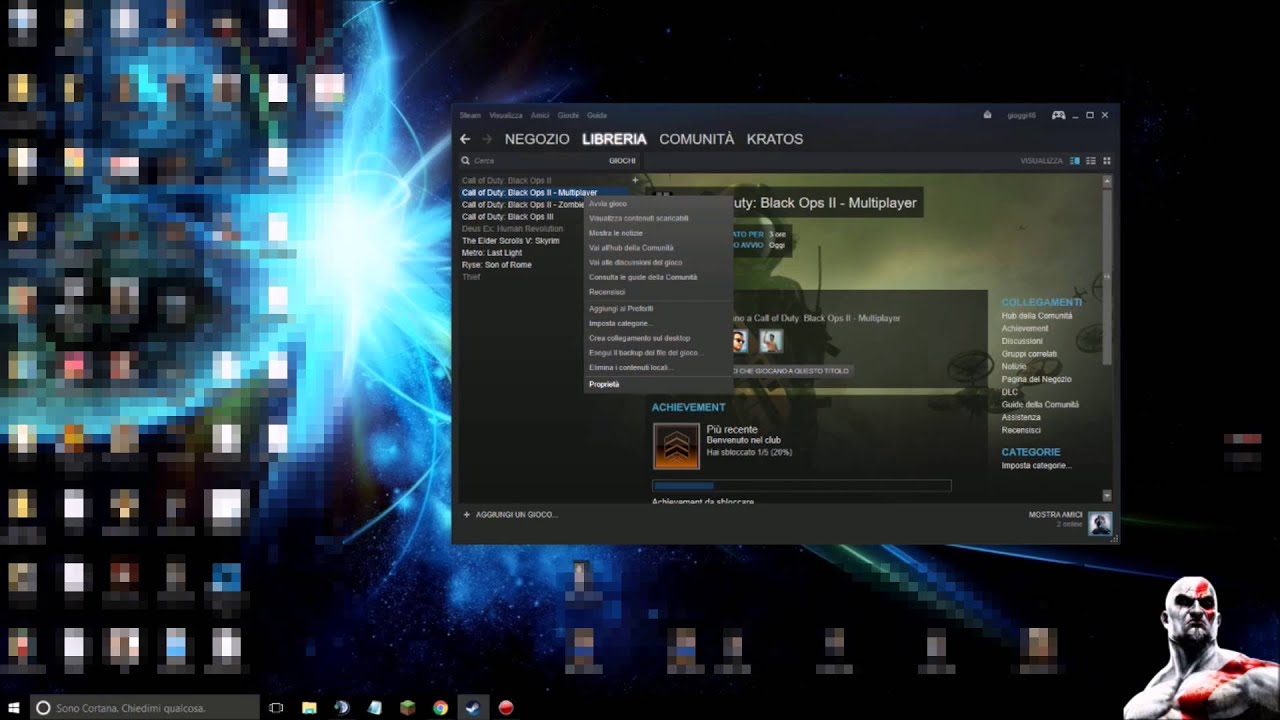
Task: Switch to NEGOZIO tab
Action: pyautogui.click(x=537, y=139)
